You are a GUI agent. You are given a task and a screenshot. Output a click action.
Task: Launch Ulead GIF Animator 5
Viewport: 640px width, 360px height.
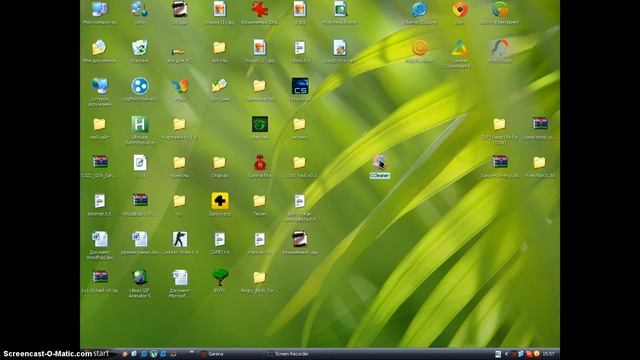pyautogui.click(x=140, y=278)
